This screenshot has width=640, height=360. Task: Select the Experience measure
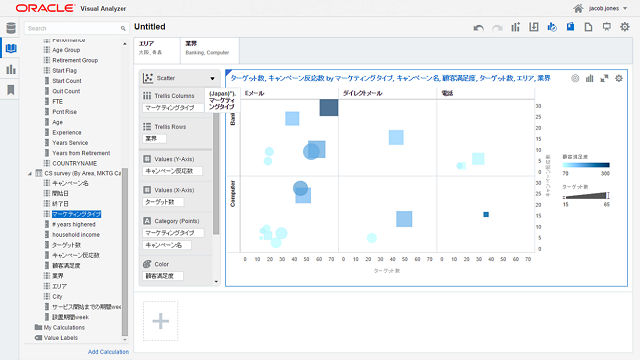(x=67, y=133)
